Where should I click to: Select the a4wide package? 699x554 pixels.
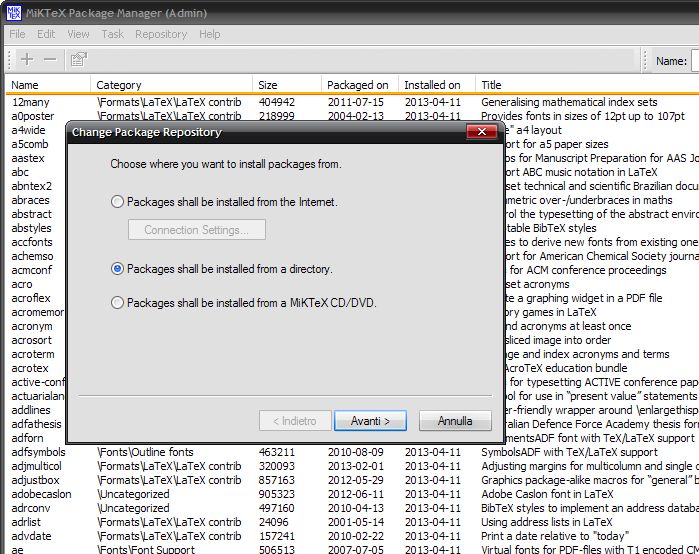[x=28, y=130]
